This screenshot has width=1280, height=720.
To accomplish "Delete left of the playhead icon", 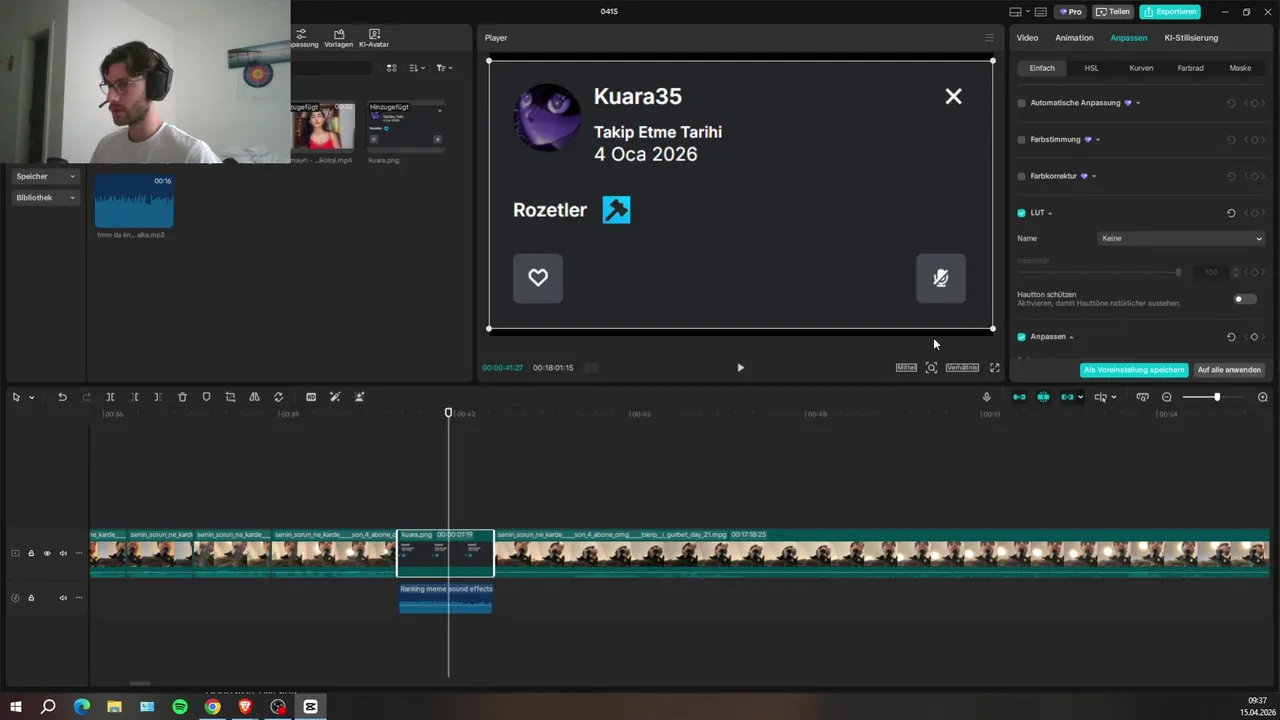I will 134,397.
